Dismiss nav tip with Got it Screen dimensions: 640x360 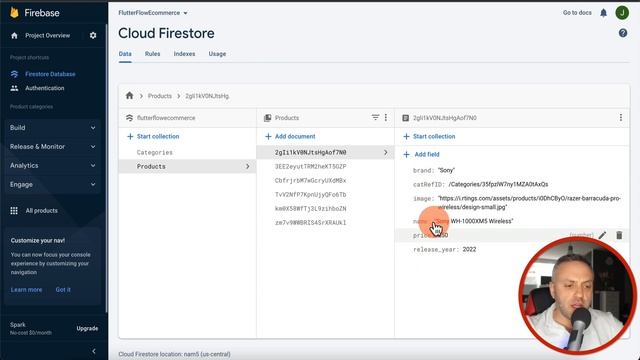click(63, 289)
